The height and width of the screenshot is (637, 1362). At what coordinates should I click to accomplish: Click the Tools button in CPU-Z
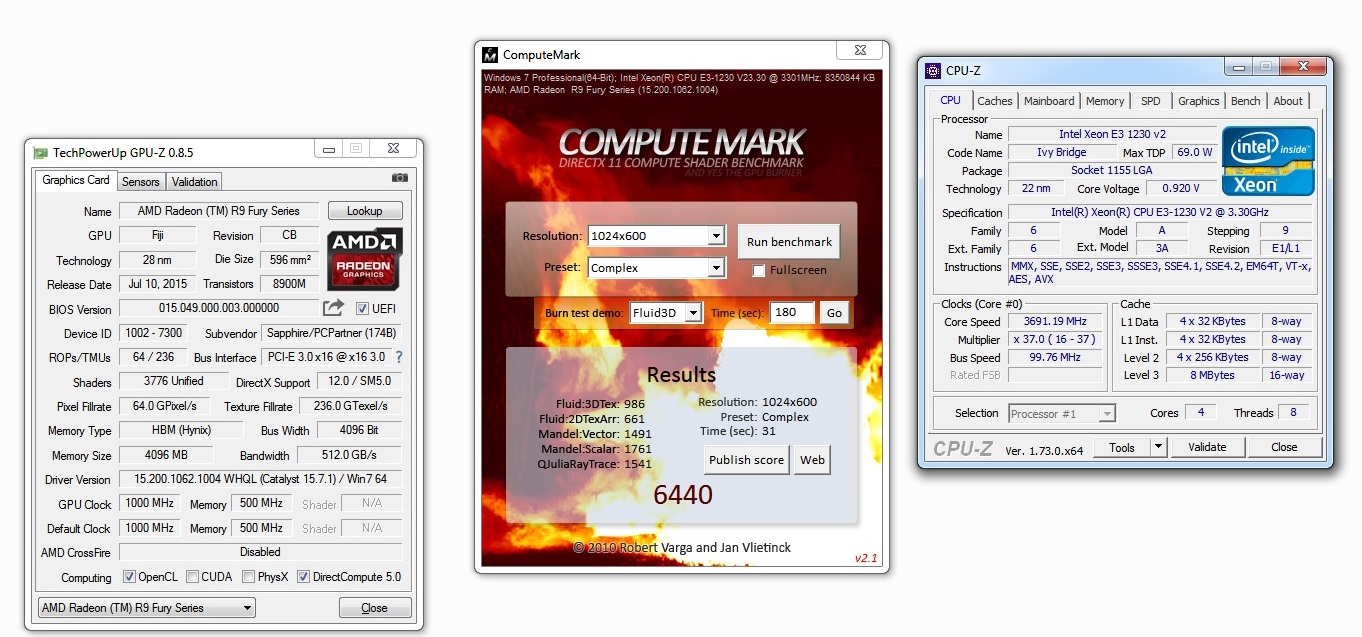pos(1122,447)
